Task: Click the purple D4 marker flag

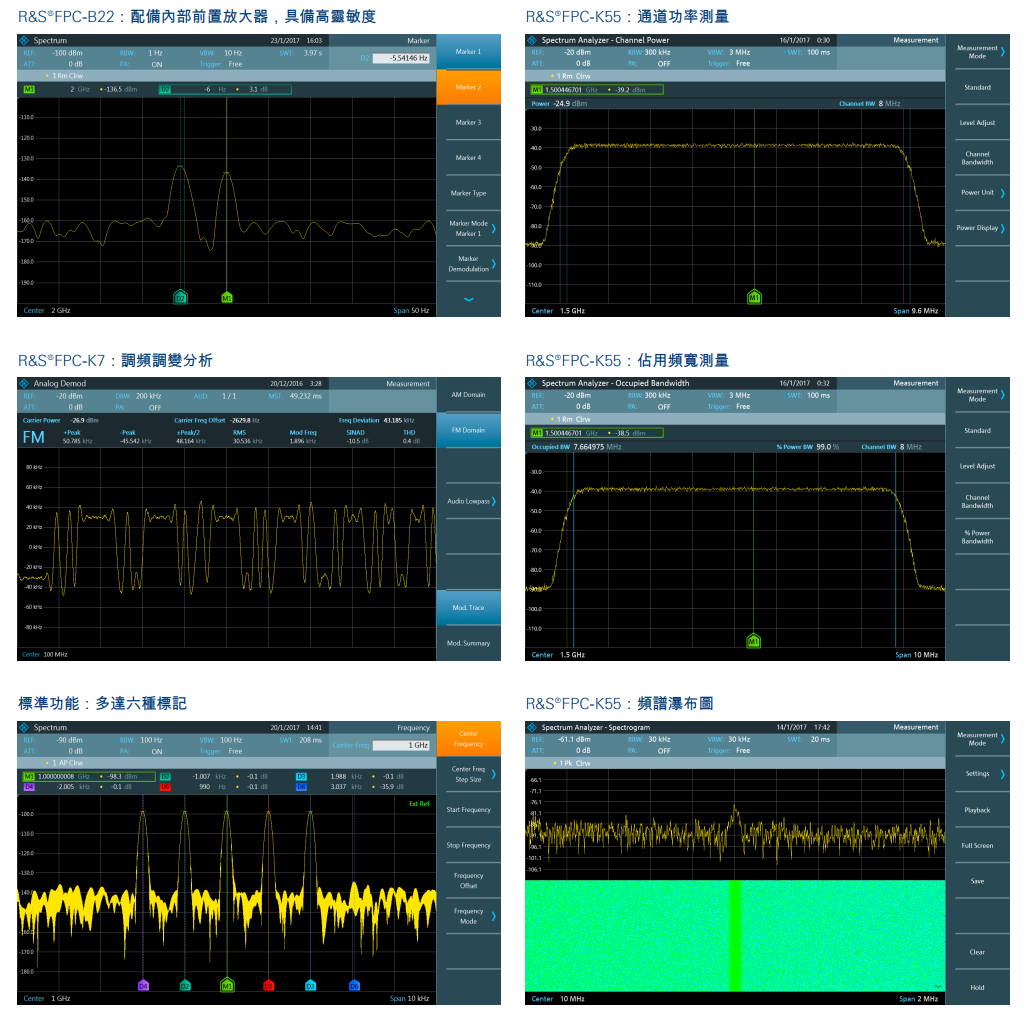Action: (143, 985)
